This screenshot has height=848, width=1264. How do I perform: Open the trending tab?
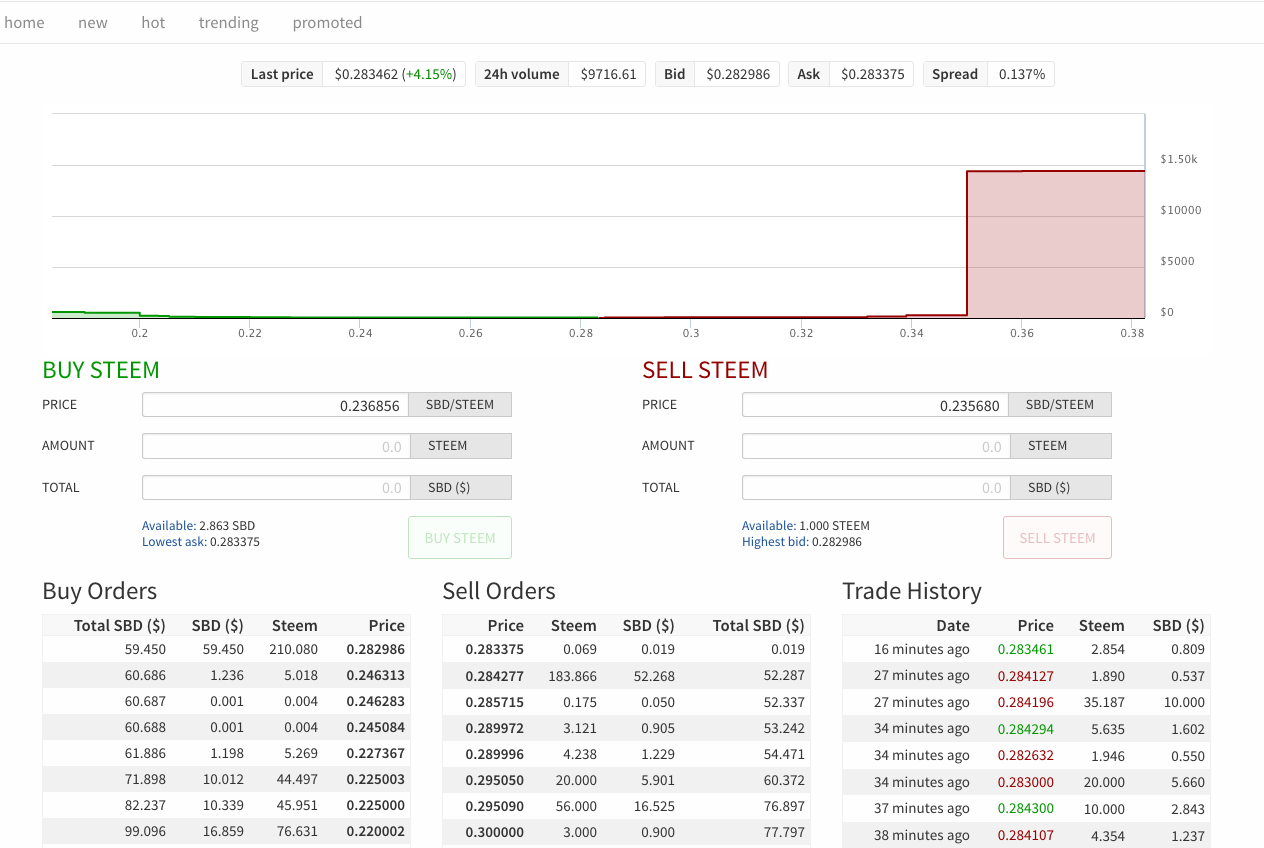pos(228,22)
